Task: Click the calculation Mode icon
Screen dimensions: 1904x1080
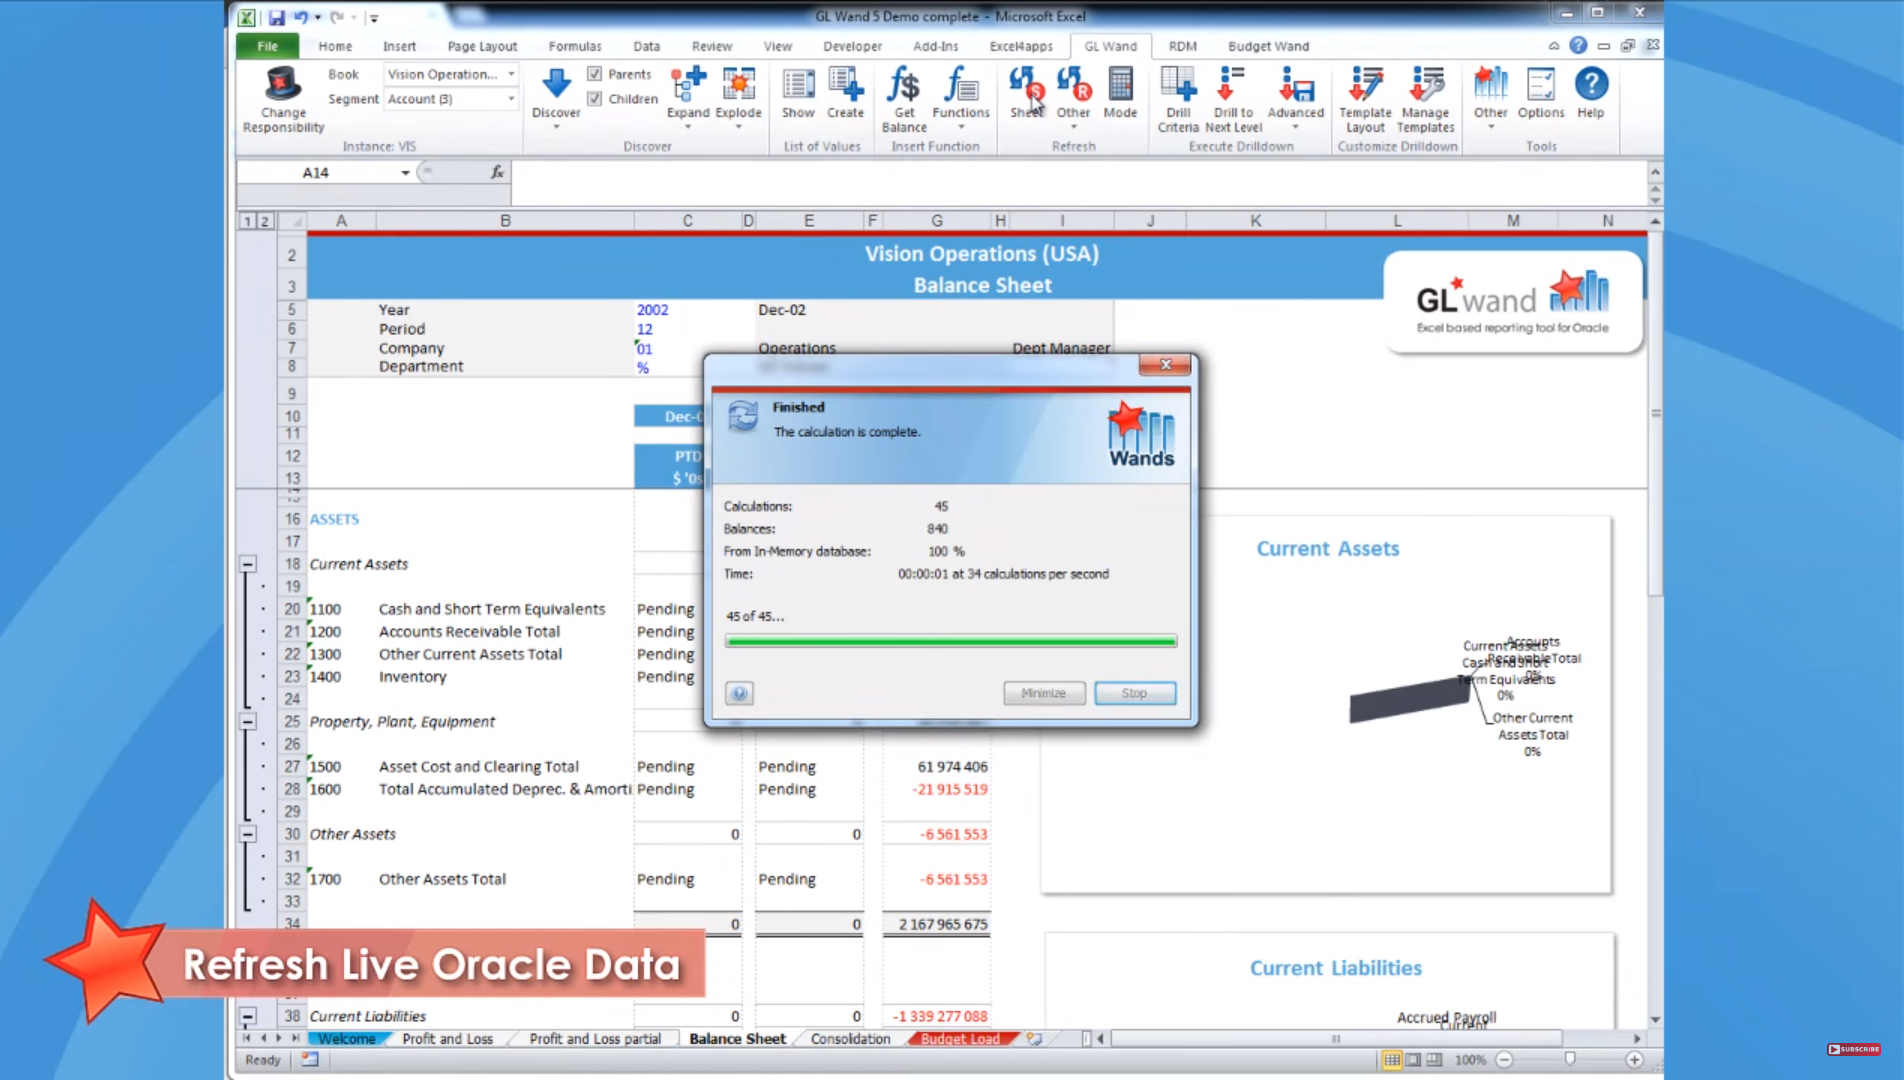Action: [1120, 85]
